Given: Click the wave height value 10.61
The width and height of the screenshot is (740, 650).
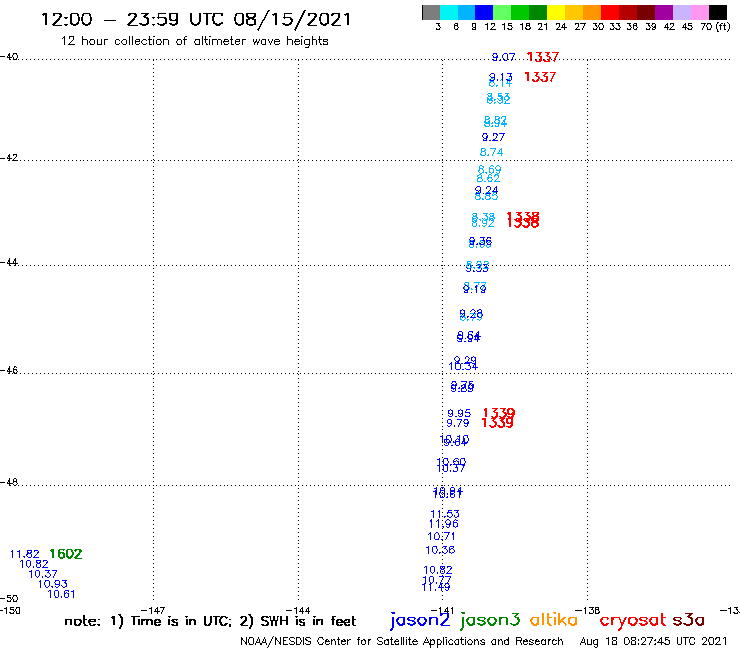Looking at the screenshot, I should pyautogui.click(x=61, y=594).
